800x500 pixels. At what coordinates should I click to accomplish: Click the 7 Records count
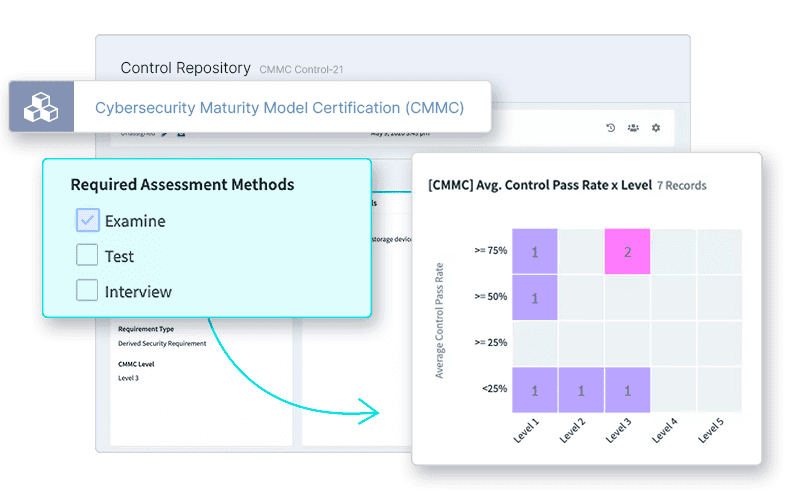682,186
